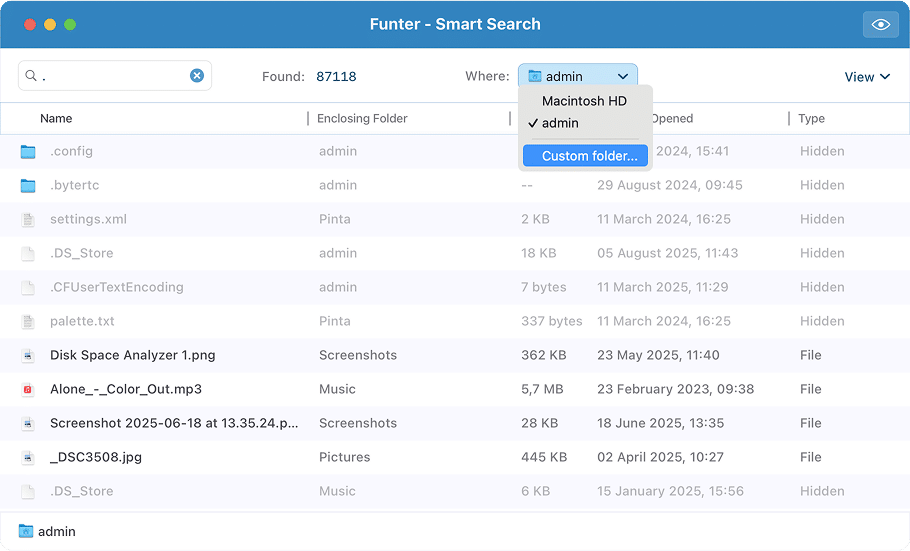Screen dimensions: 910x551
Task: Select the .CFUserTextEncoding file name
Action: click(x=117, y=287)
